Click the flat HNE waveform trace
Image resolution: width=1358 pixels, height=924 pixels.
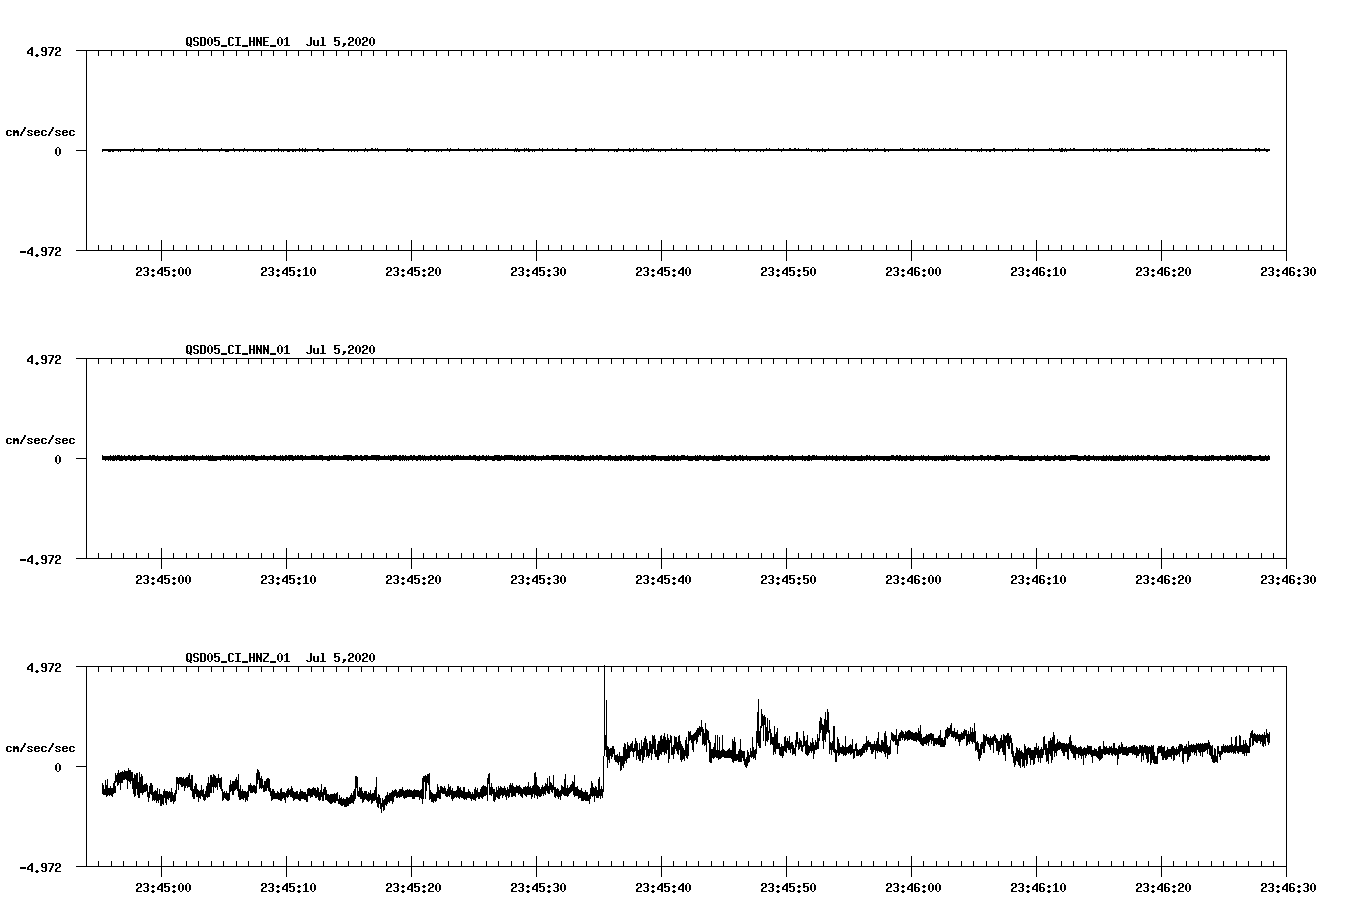point(686,150)
